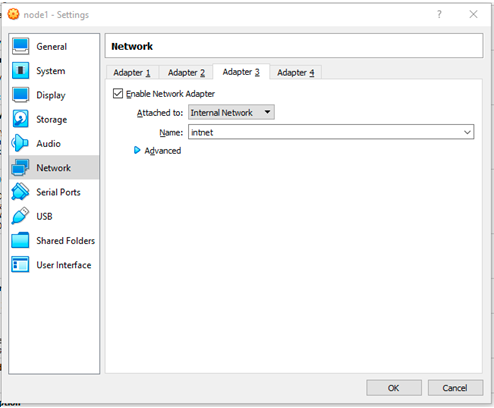
Task: Click the System chip icon
Action: coord(20,70)
